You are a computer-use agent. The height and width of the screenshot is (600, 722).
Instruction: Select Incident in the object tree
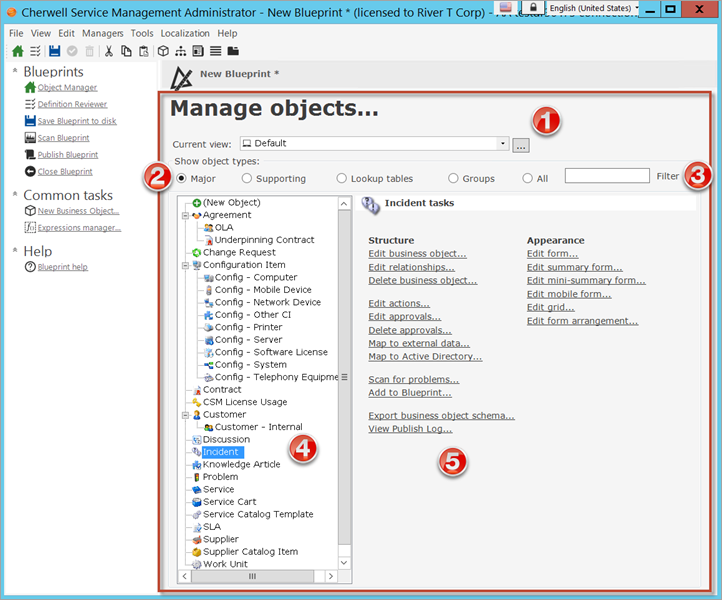point(221,452)
